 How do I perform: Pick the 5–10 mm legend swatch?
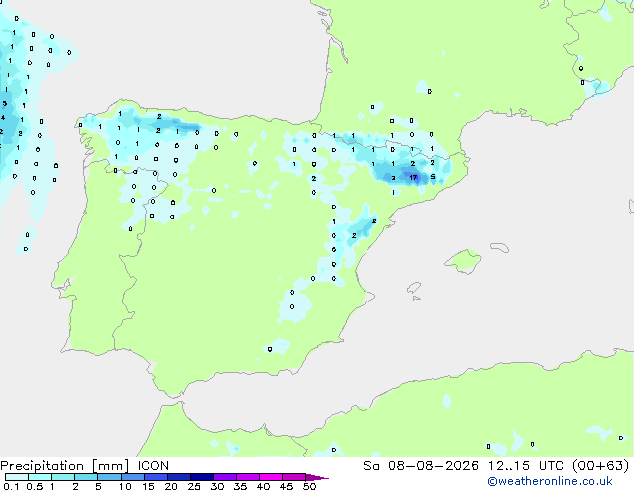click(109, 477)
